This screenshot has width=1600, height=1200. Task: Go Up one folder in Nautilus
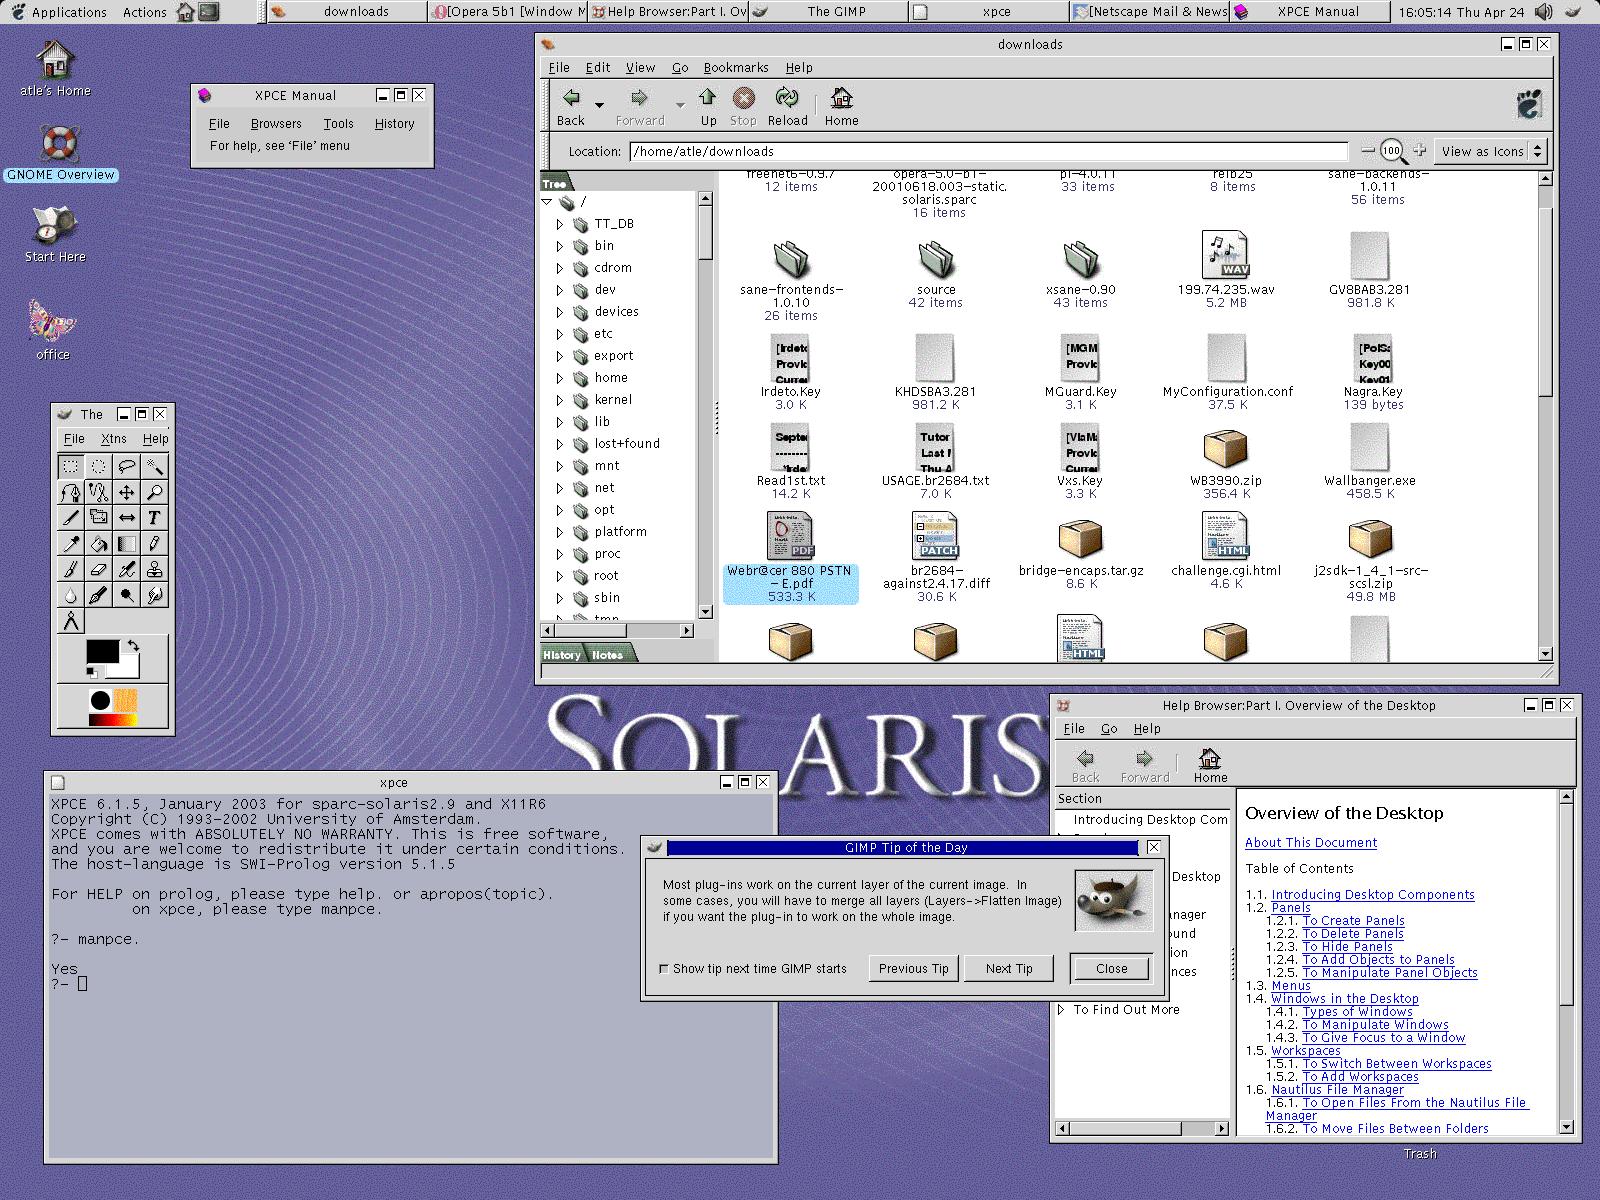coord(708,108)
